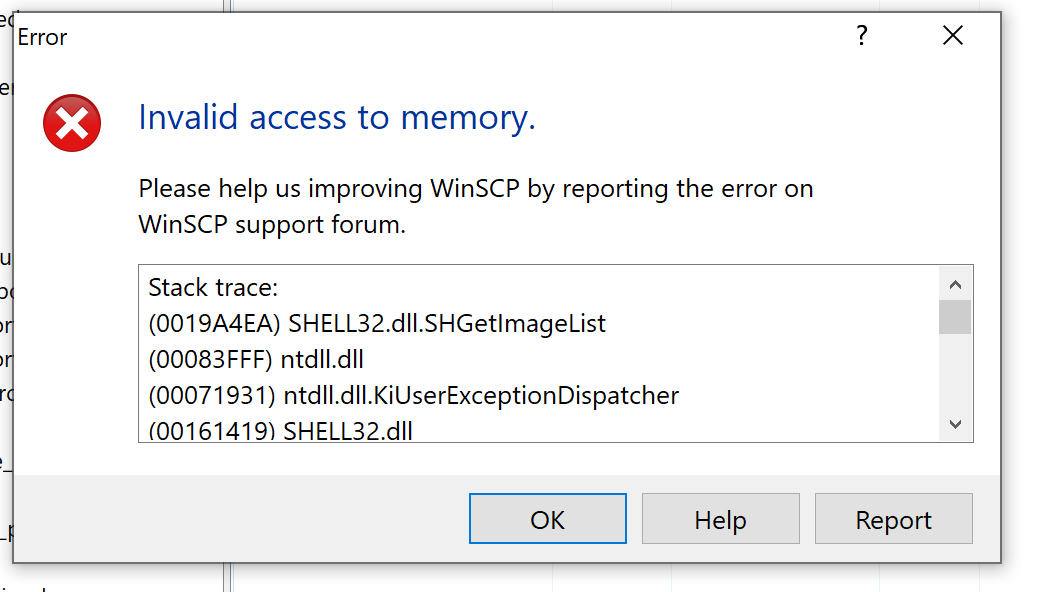Click the "WinSCP support forum." text line

[272, 224]
